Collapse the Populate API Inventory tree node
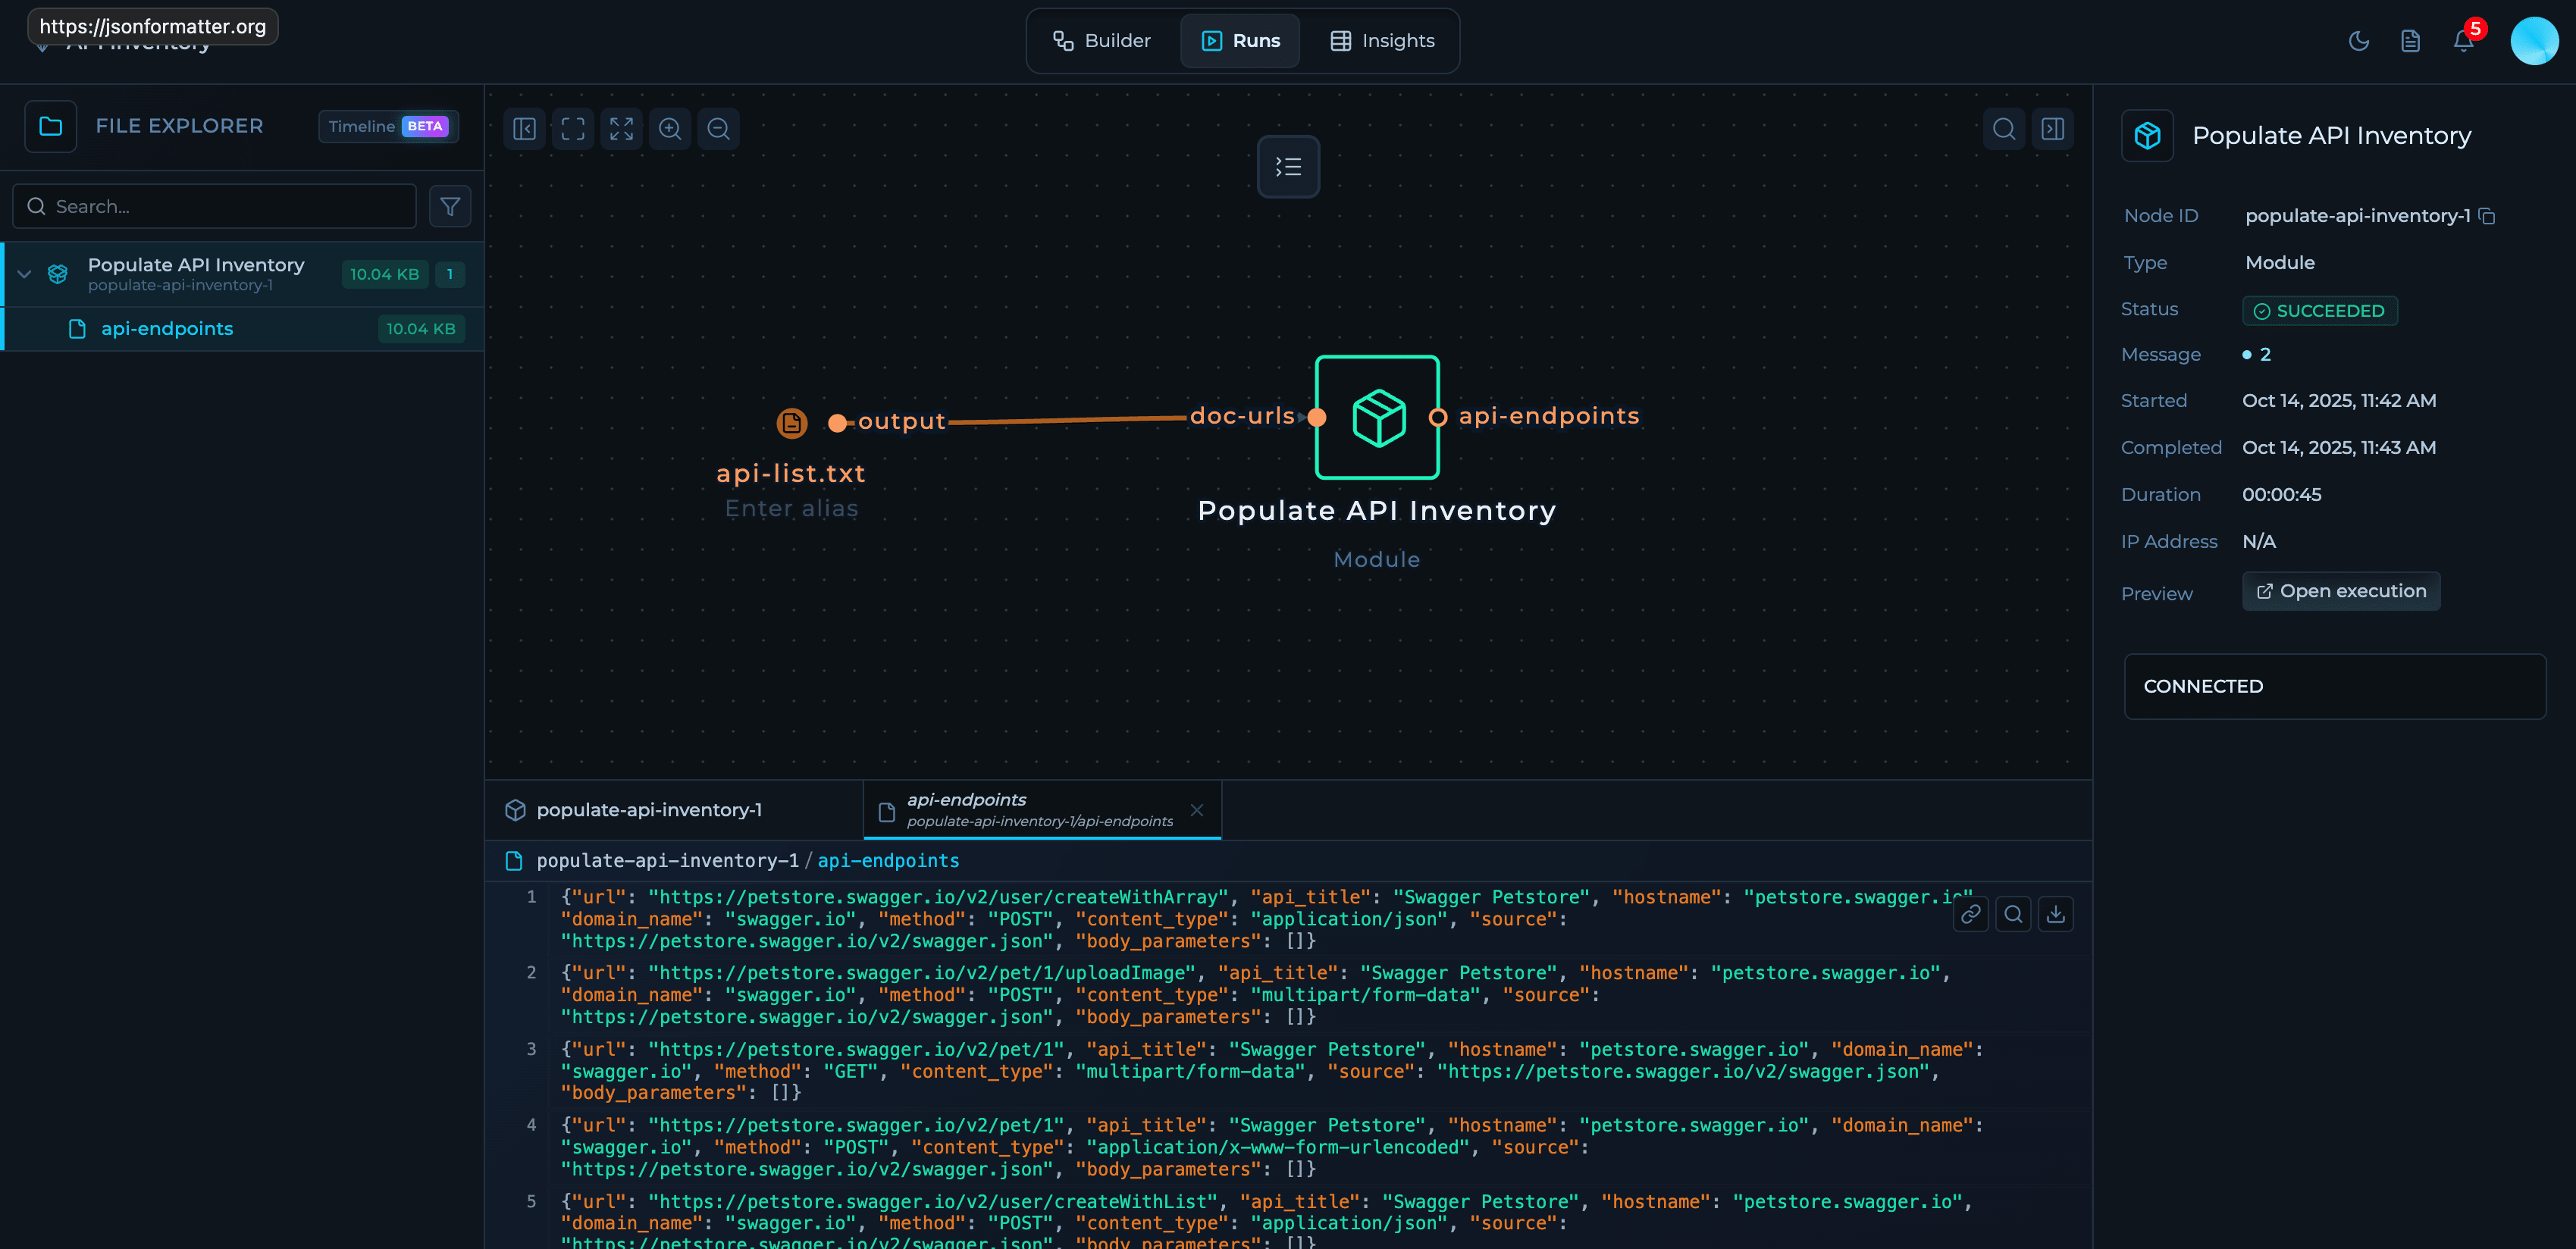Image resolution: width=2576 pixels, height=1249 pixels. pyautogui.click(x=25, y=274)
